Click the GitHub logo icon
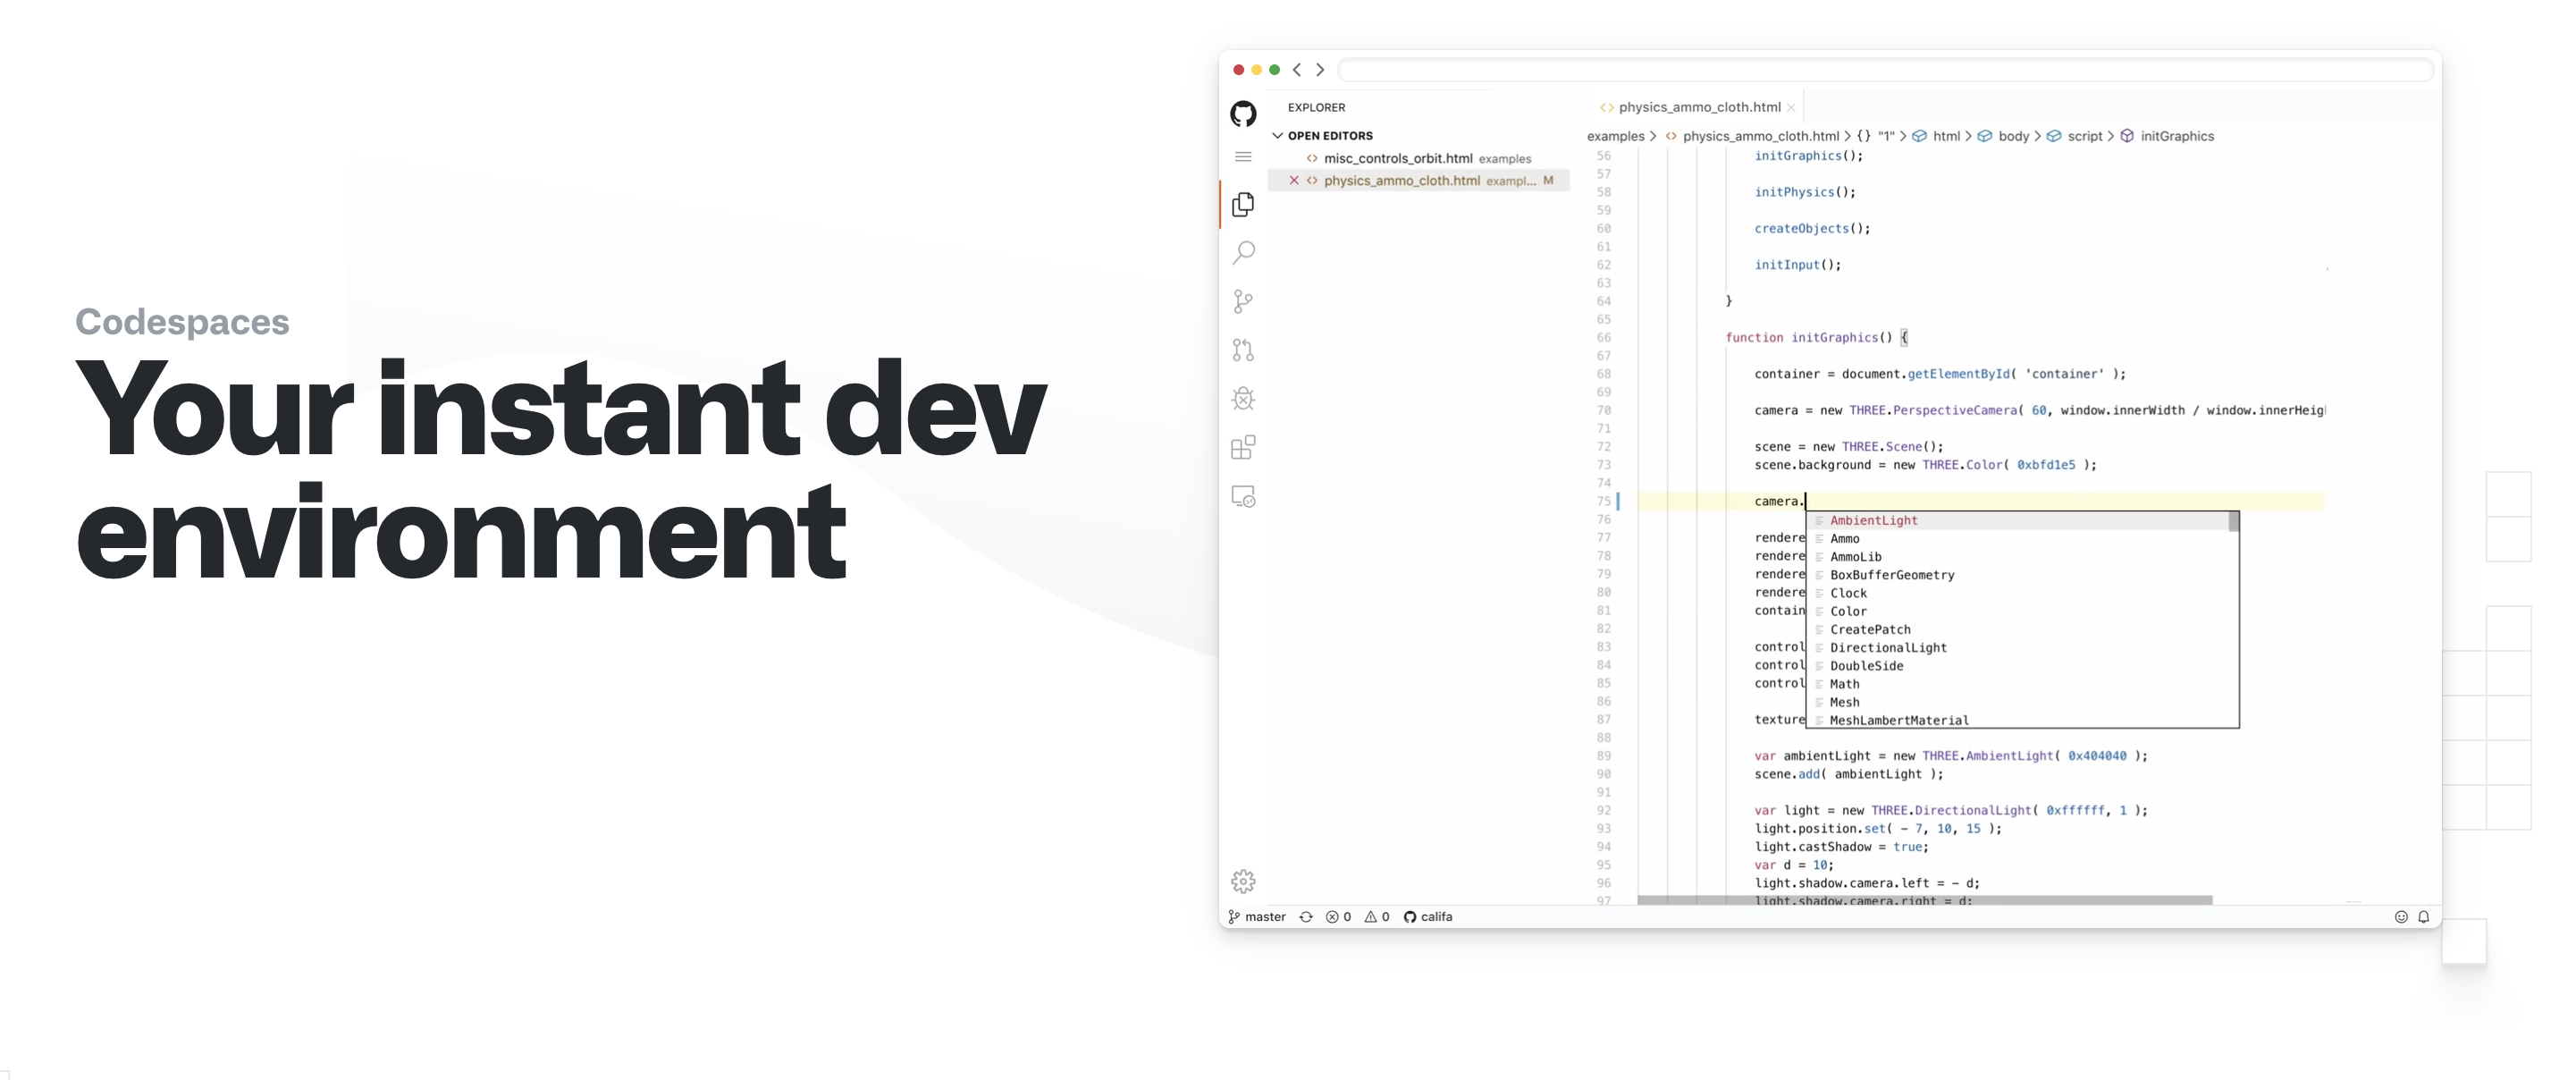The height and width of the screenshot is (1080, 2576). click(x=1243, y=114)
